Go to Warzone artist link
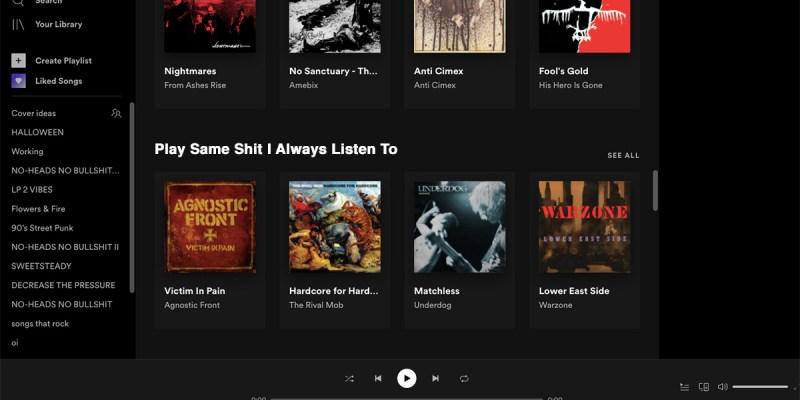Viewport: 800px width, 400px height. 555,305
